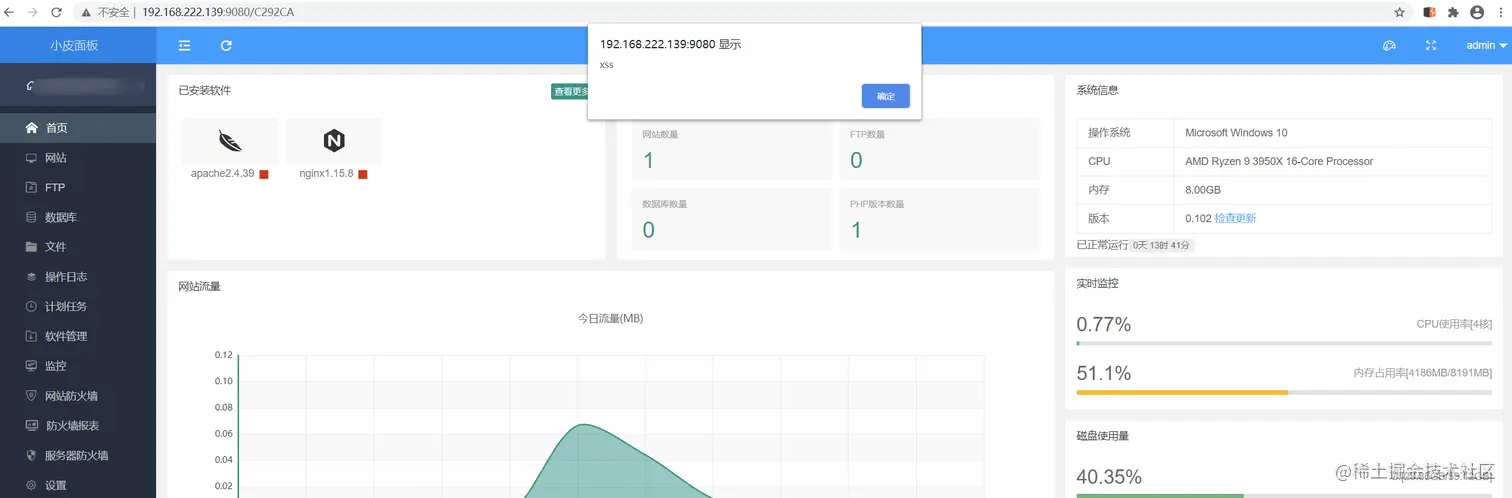Click the FTP数量 stat card
The width and height of the screenshot is (1512, 498).
click(940, 150)
